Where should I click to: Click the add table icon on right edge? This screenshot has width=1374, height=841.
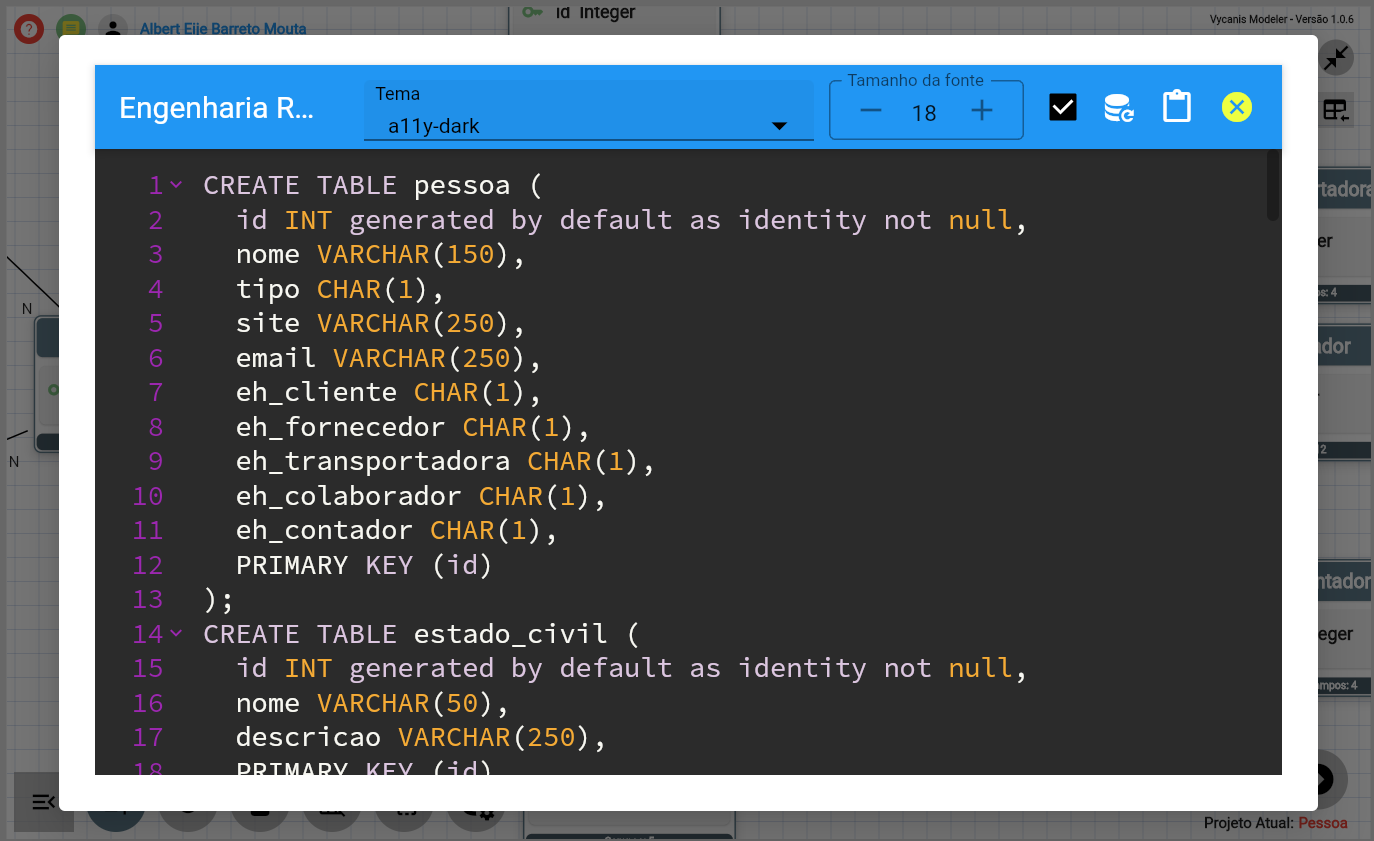click(1336, 111)
